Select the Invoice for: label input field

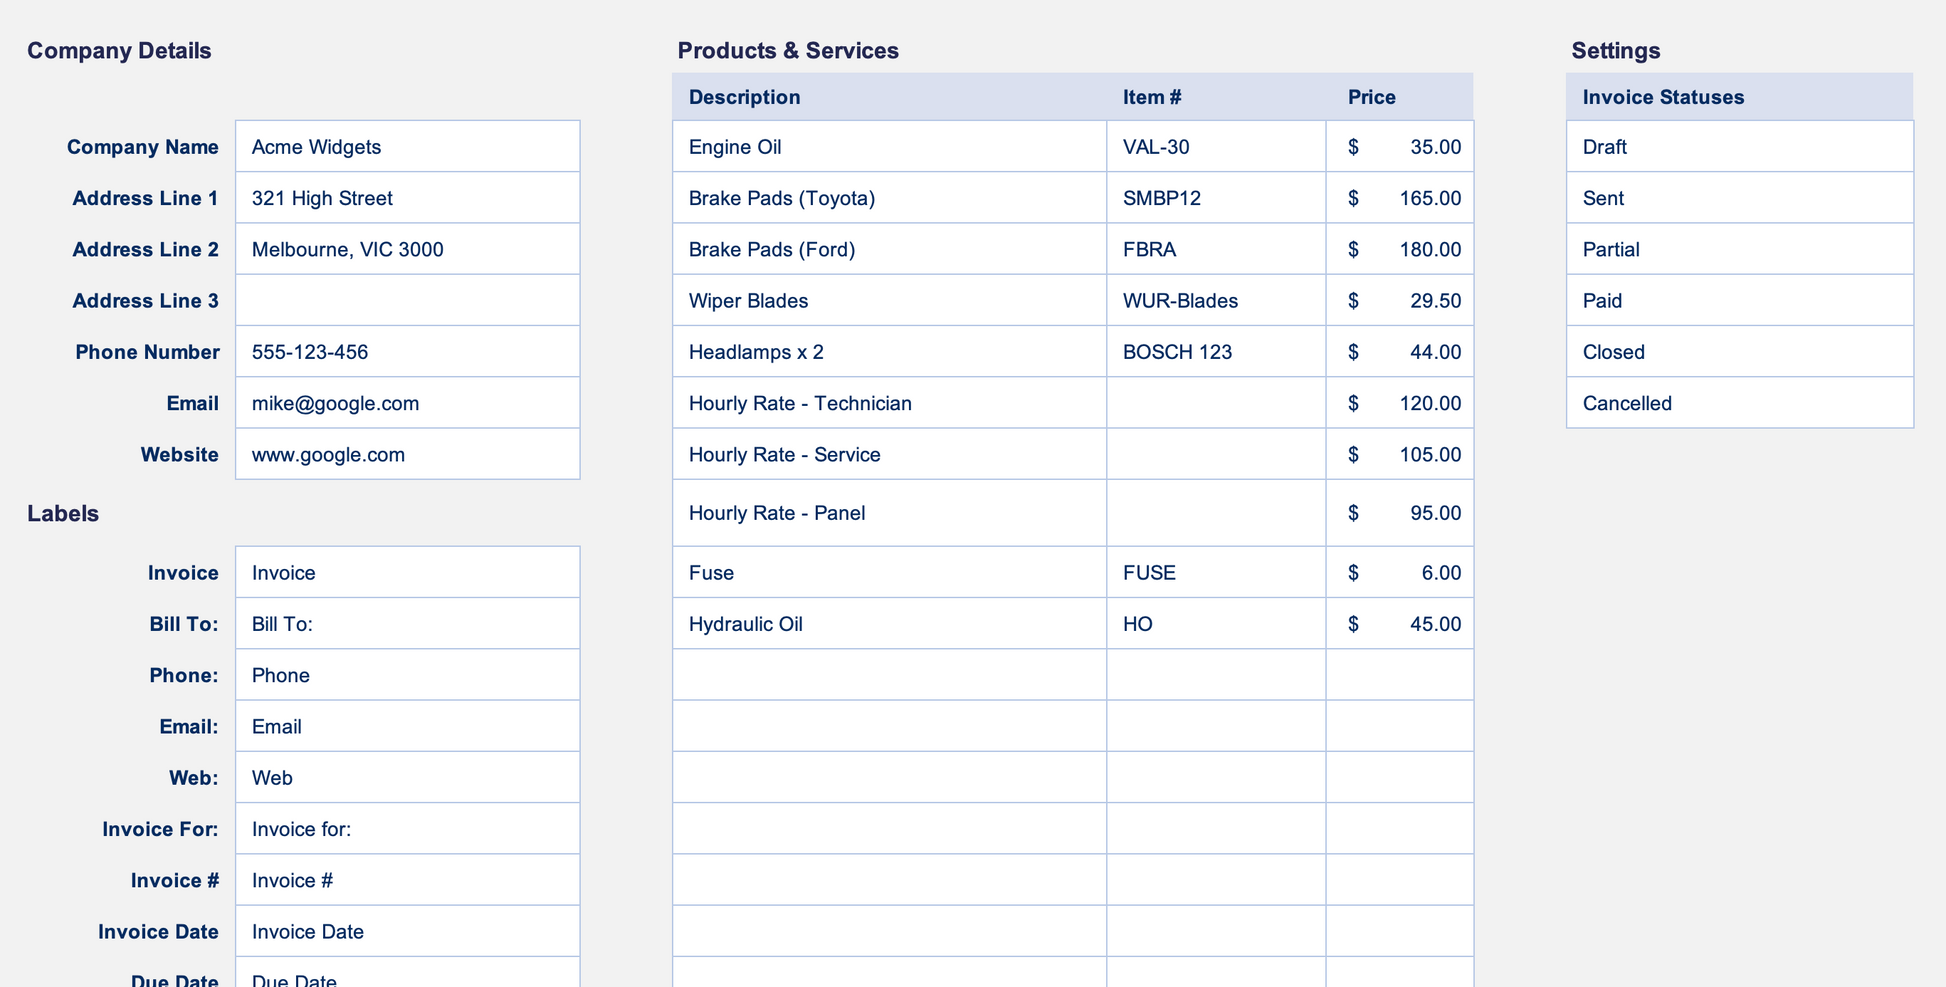(x=407, y=829)
